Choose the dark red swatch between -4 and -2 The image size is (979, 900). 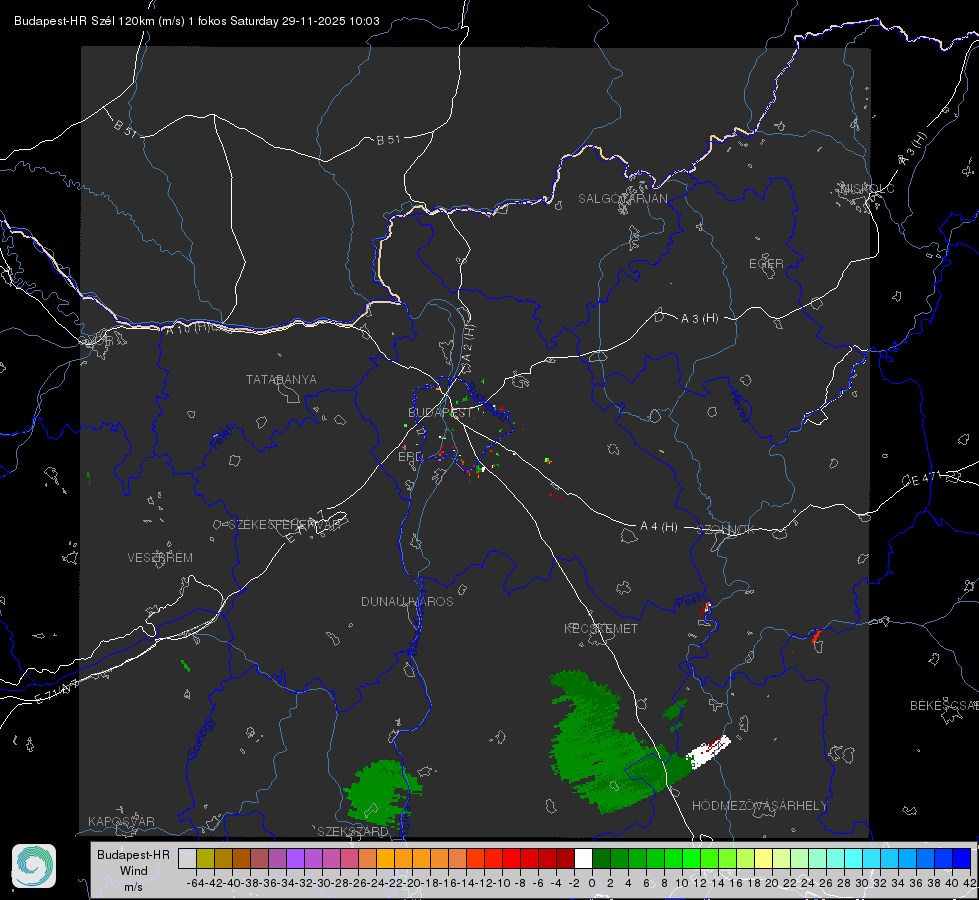click(565, 858)
